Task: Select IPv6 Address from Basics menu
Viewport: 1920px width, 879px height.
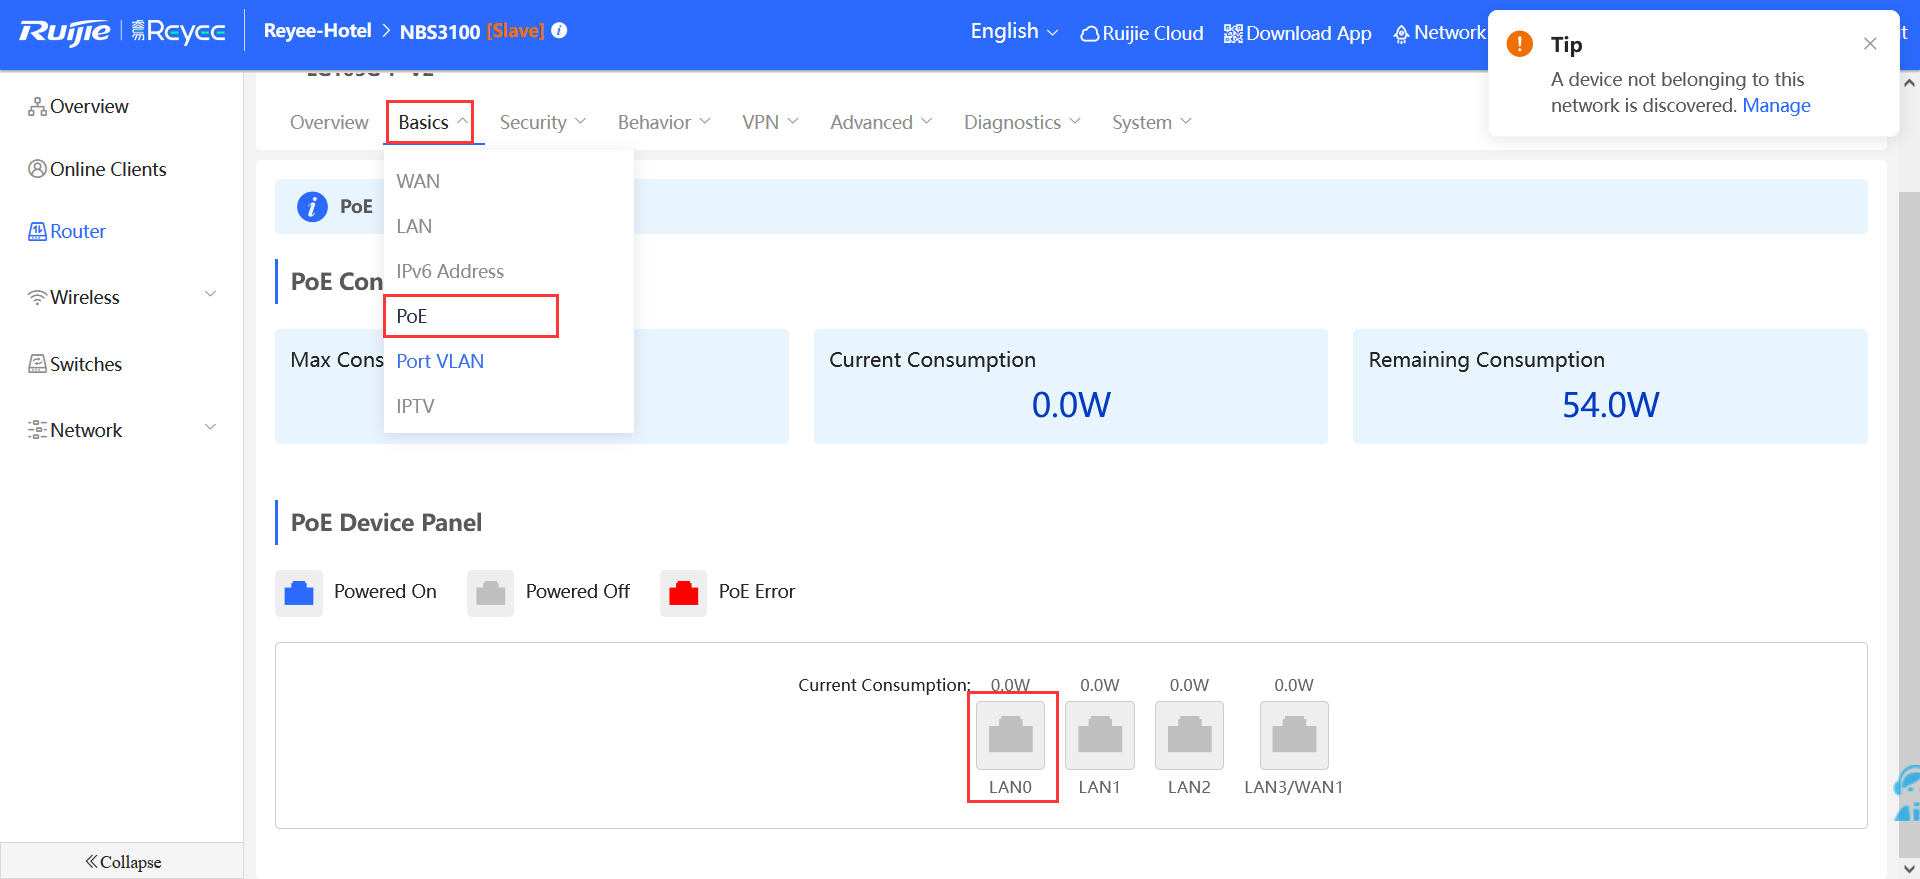Action: 508,271
